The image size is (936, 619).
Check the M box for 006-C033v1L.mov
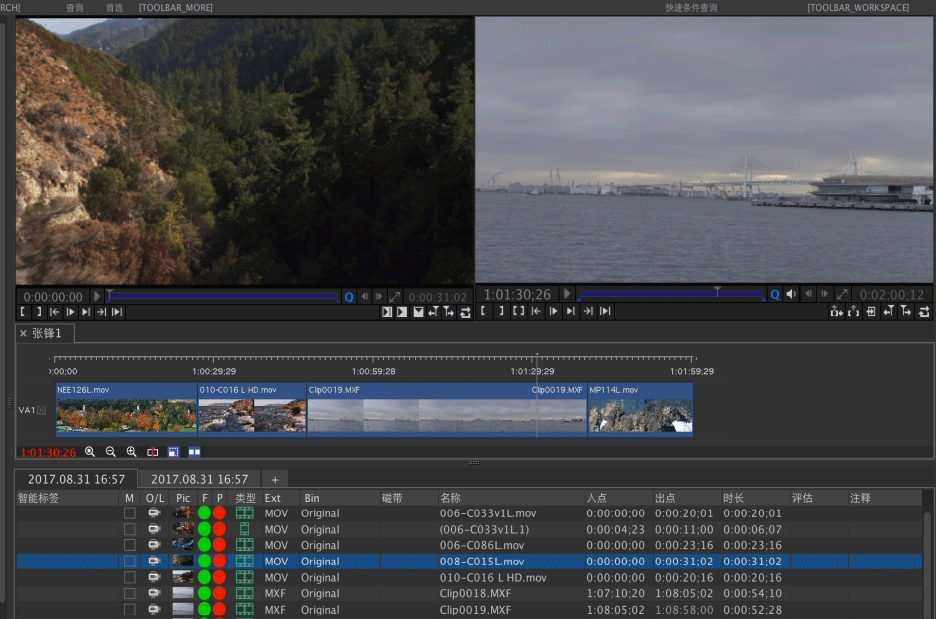pos(129,513)
